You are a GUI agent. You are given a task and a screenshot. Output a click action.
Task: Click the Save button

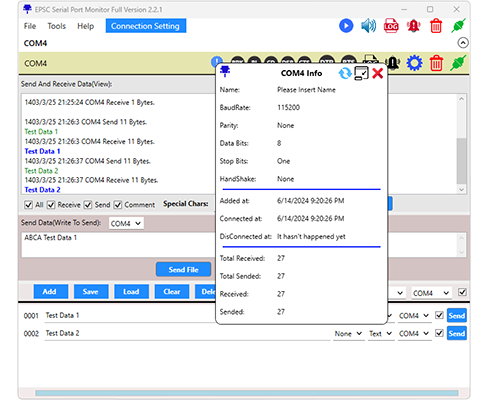pos(91,292)
